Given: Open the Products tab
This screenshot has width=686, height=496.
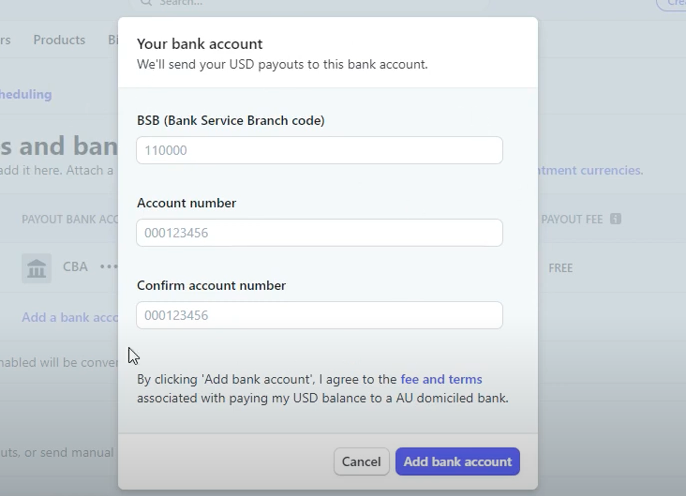Looking at the screenshot, I should coord(59,40).
